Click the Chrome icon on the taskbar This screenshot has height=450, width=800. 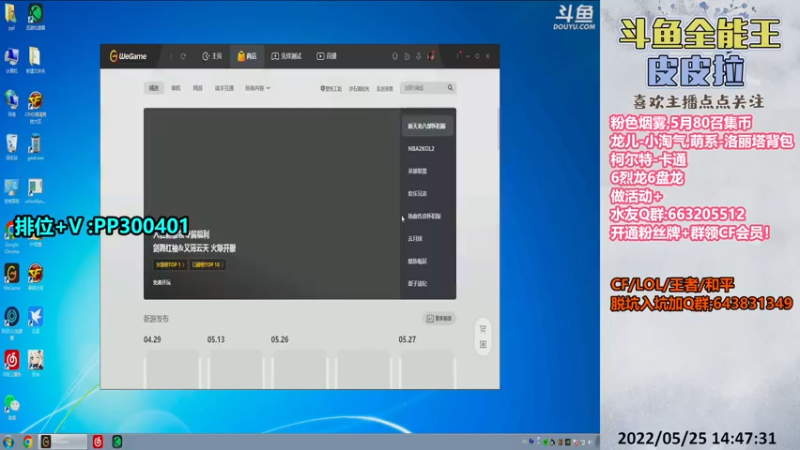pyautogui.click(x=28, y=442)
